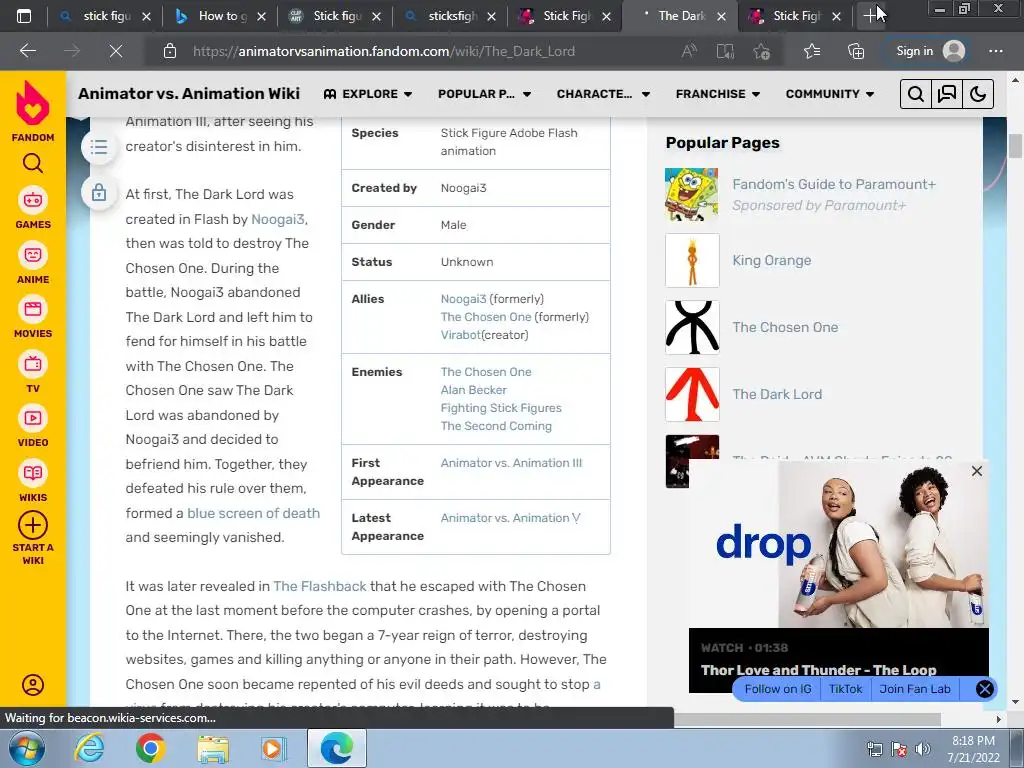Stop page loading with X button
This screenshot has height=768, width=1024.
[116, 51]
